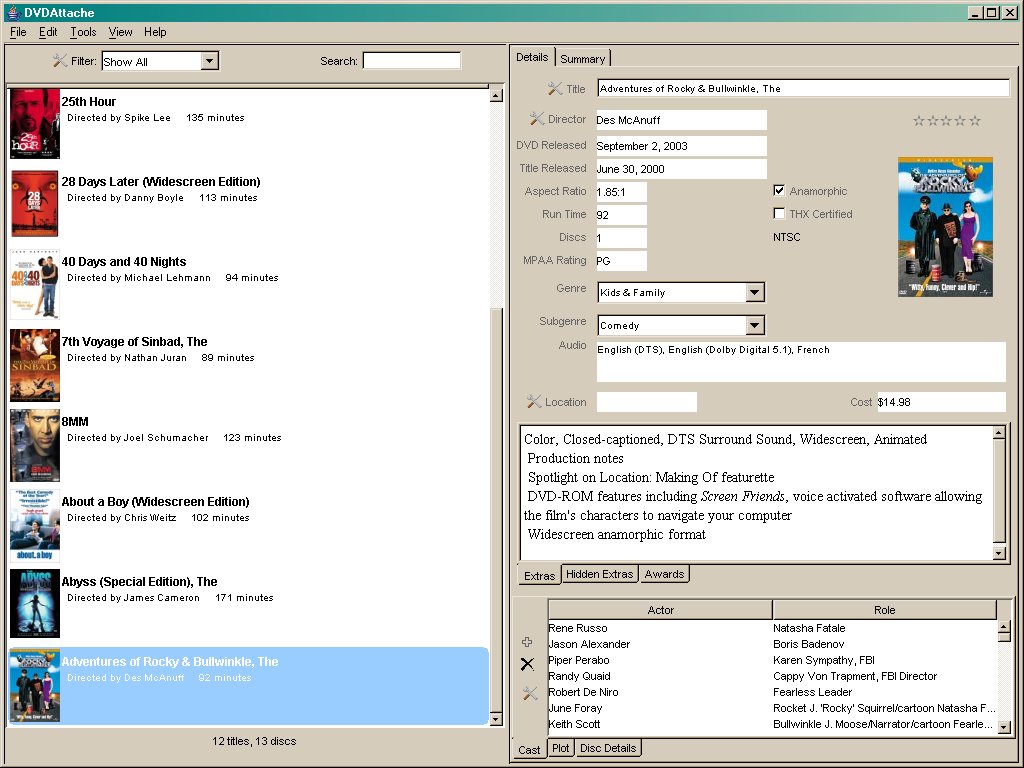The image size is (1024, 768).
Task: Click the tools icon next to Title
Action: tap(556, 89)
